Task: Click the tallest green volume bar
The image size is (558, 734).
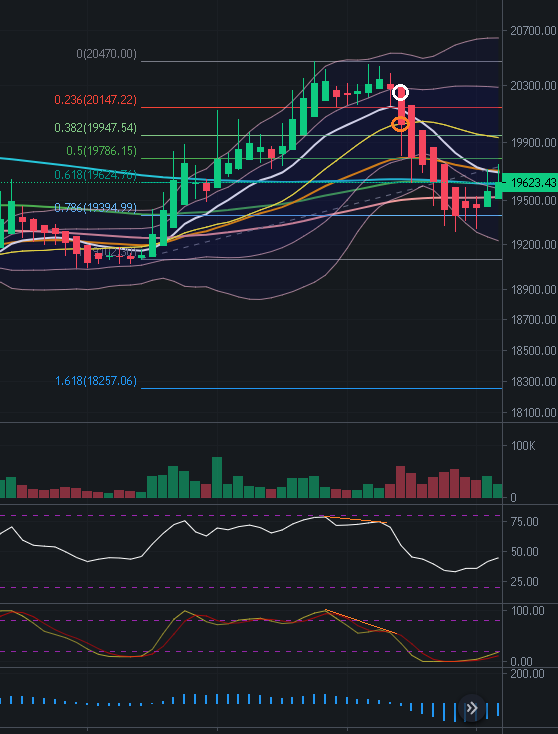Action: pyautogui.click(x=217, y=477)
